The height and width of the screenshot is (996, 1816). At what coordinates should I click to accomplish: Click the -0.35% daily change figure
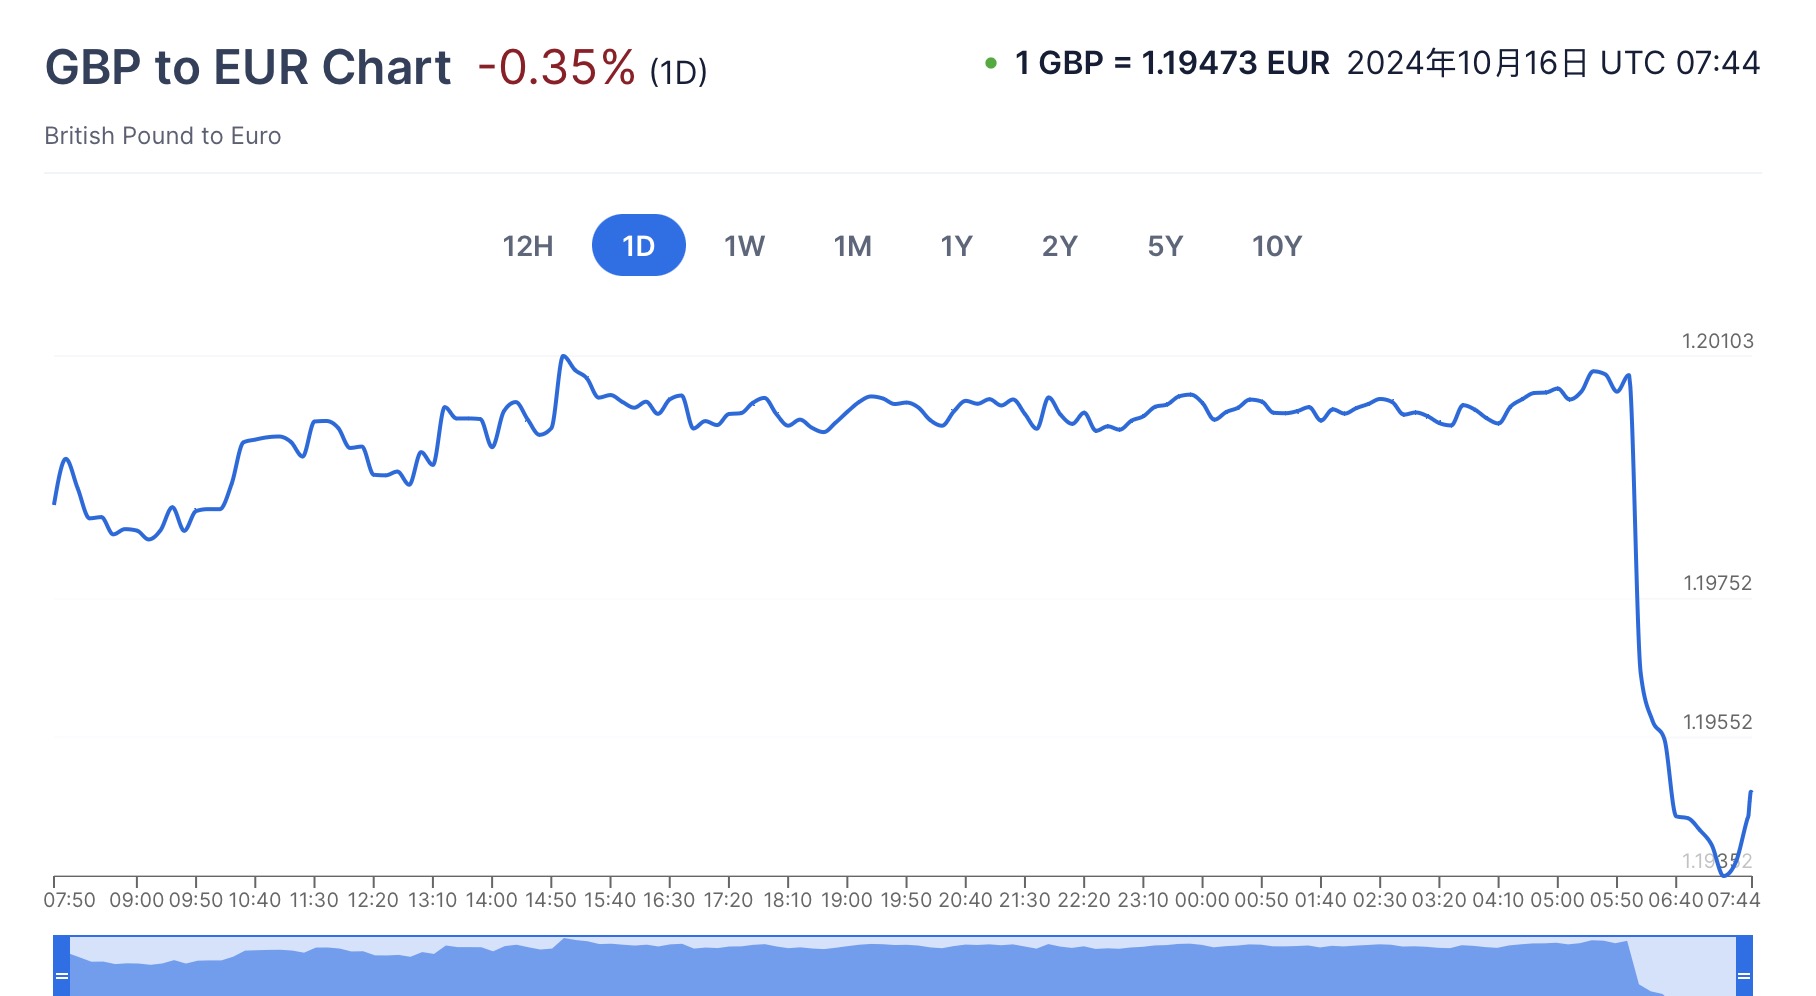click(556, 68)
